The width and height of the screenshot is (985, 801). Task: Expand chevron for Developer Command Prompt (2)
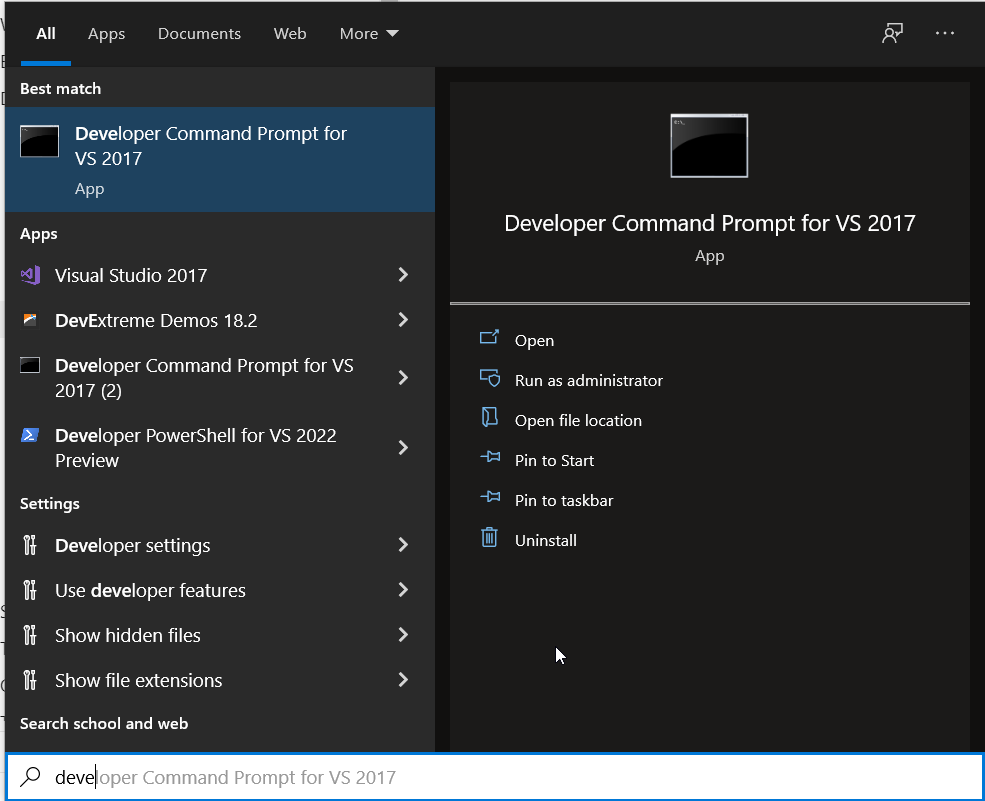pyautogui.click(x=403, y=378)
